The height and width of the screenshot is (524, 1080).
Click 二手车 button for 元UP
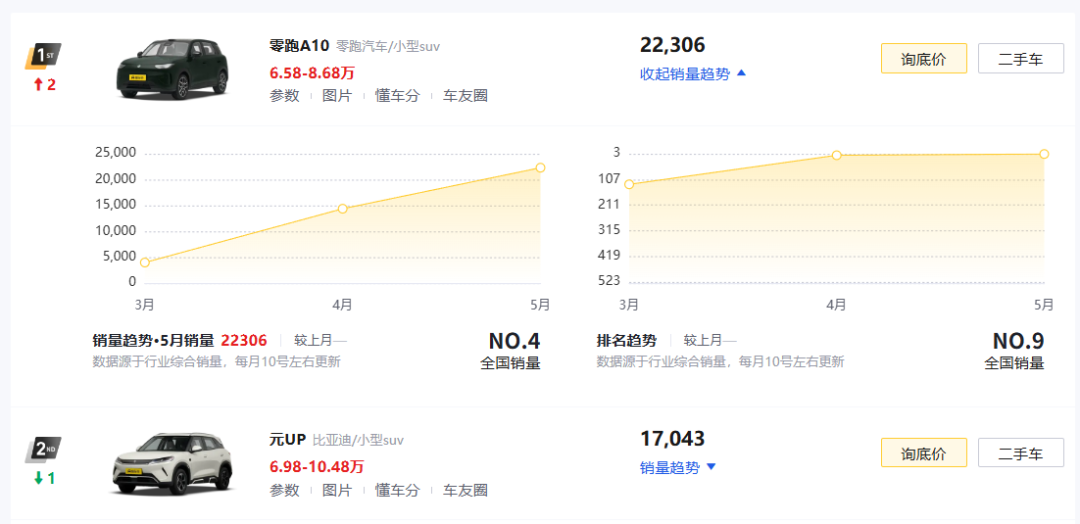point(1021,452)
